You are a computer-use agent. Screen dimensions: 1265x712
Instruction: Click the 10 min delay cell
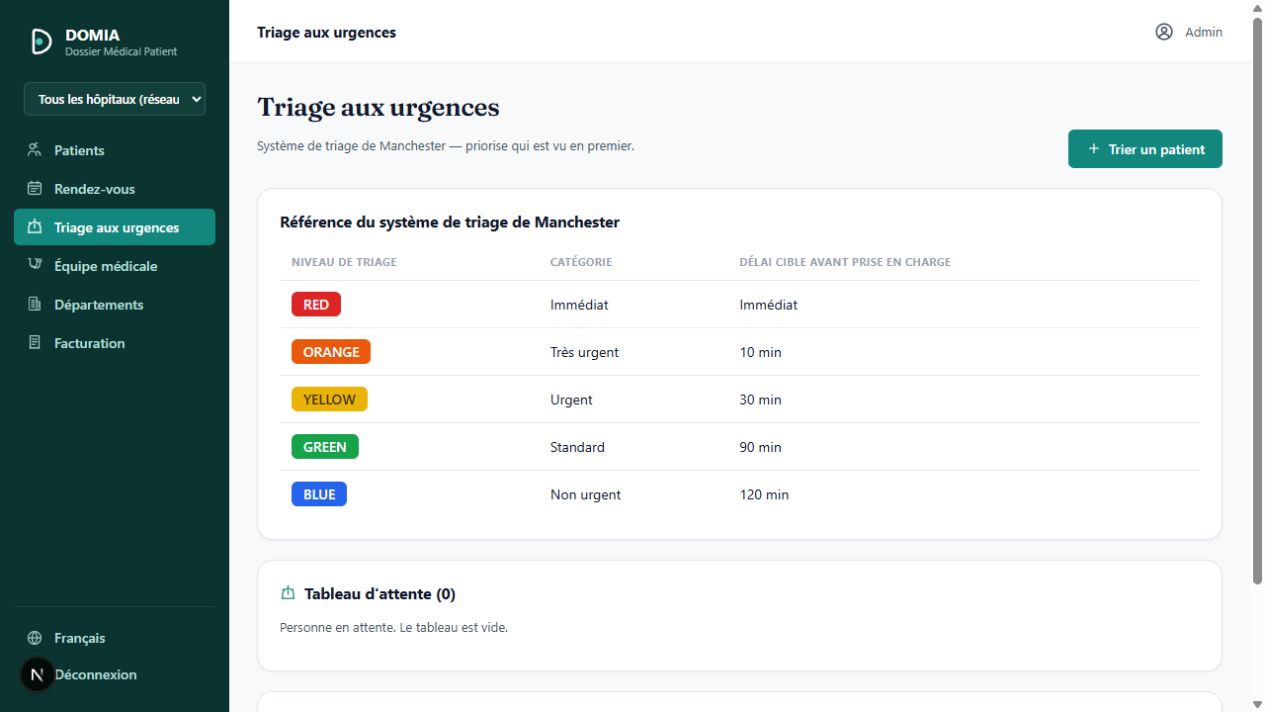pyautogui.click(x=760, y=352)
